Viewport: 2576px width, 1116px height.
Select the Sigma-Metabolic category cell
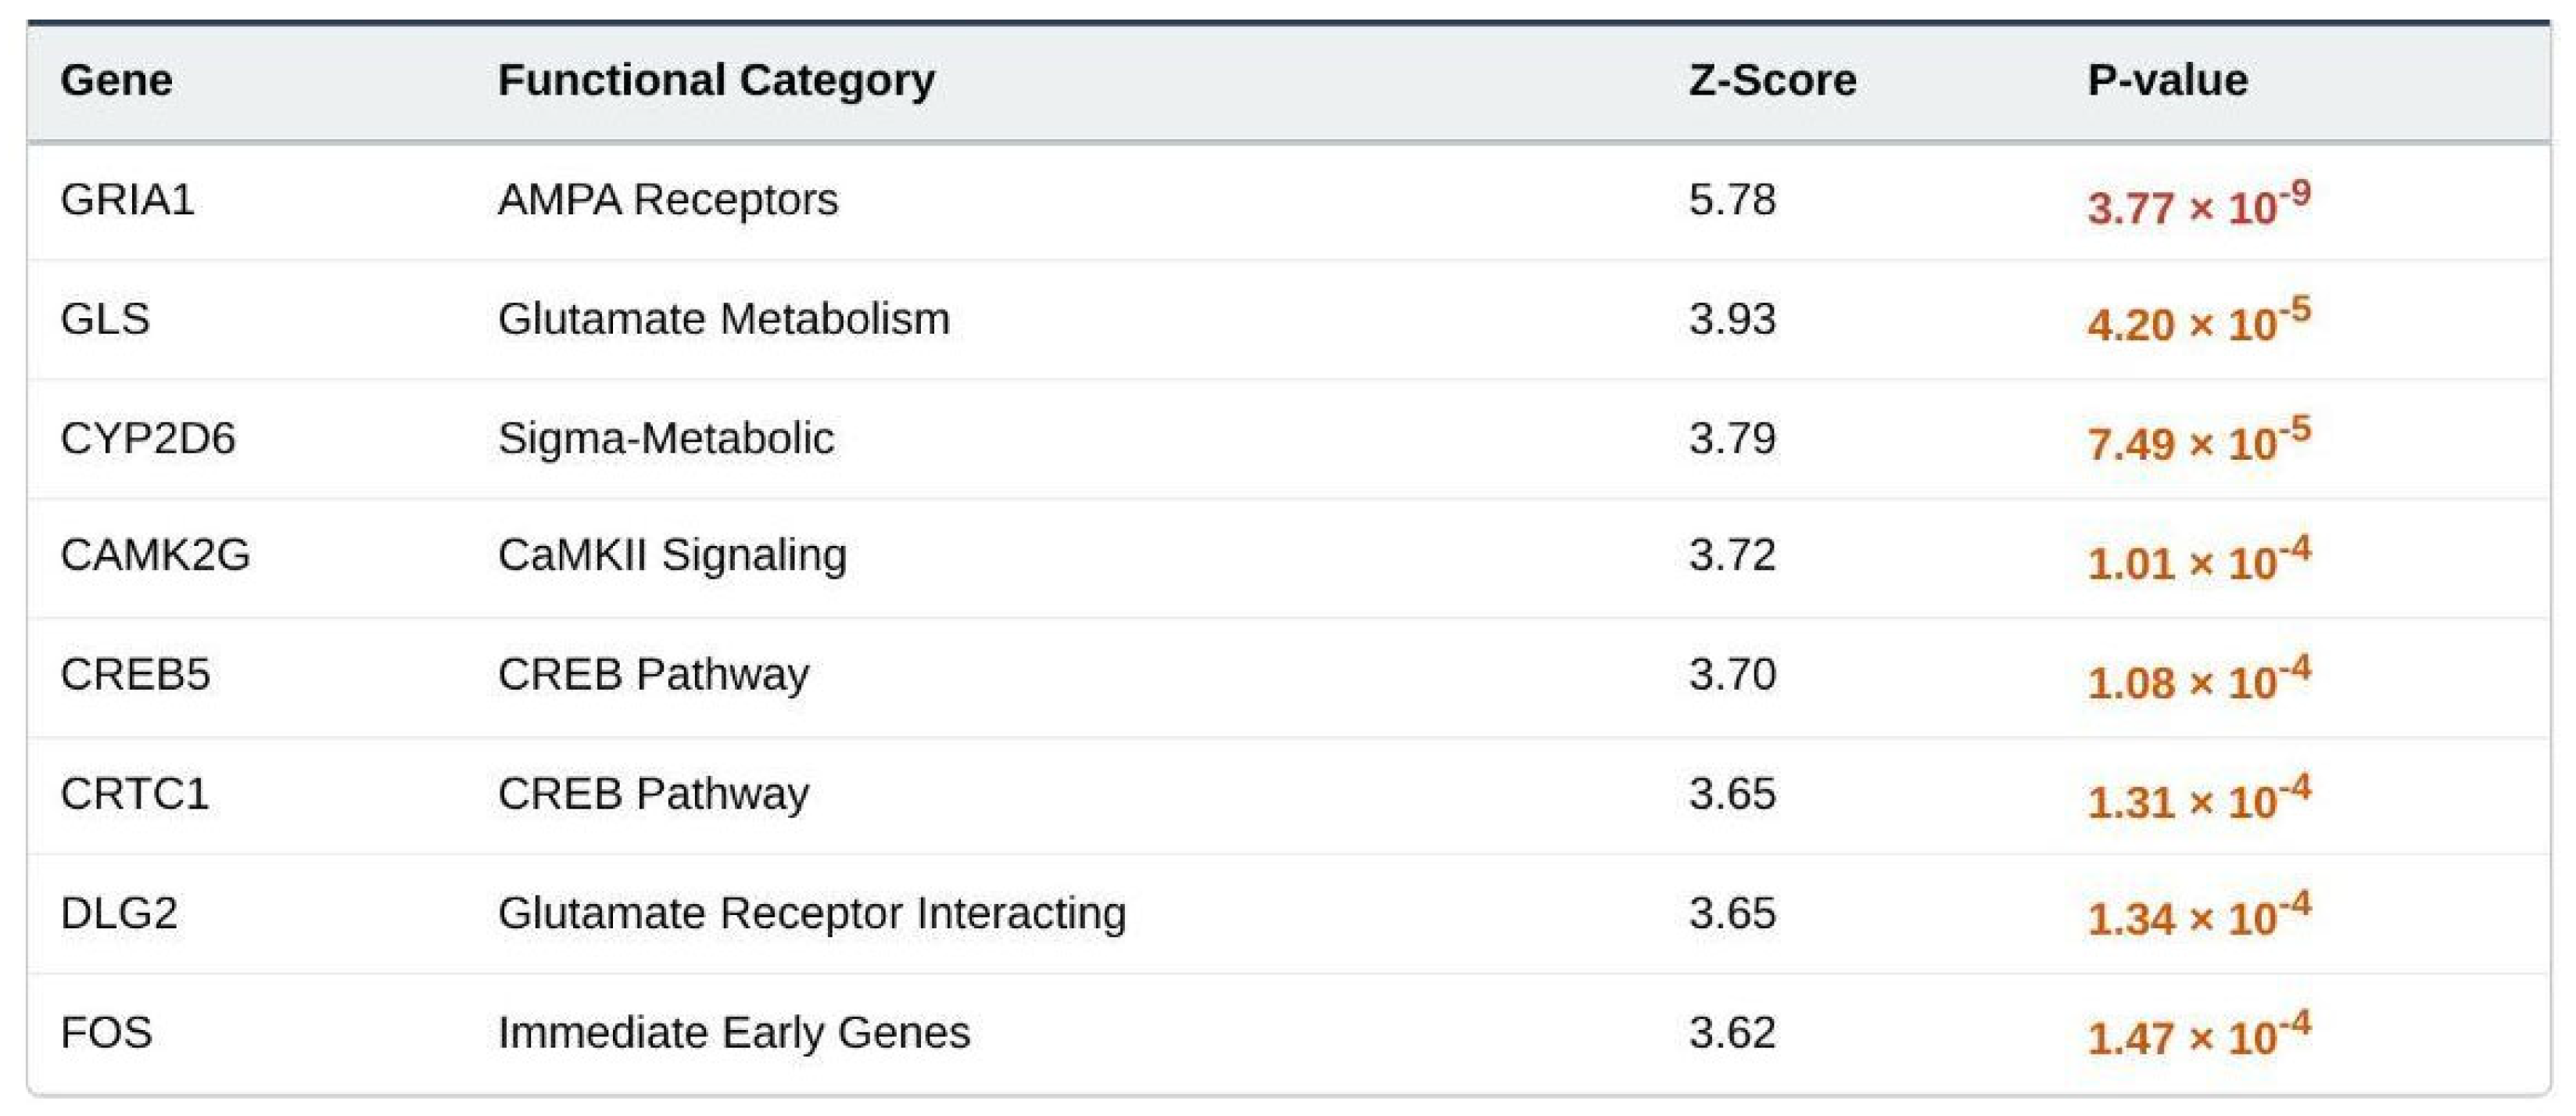(666, 438)
